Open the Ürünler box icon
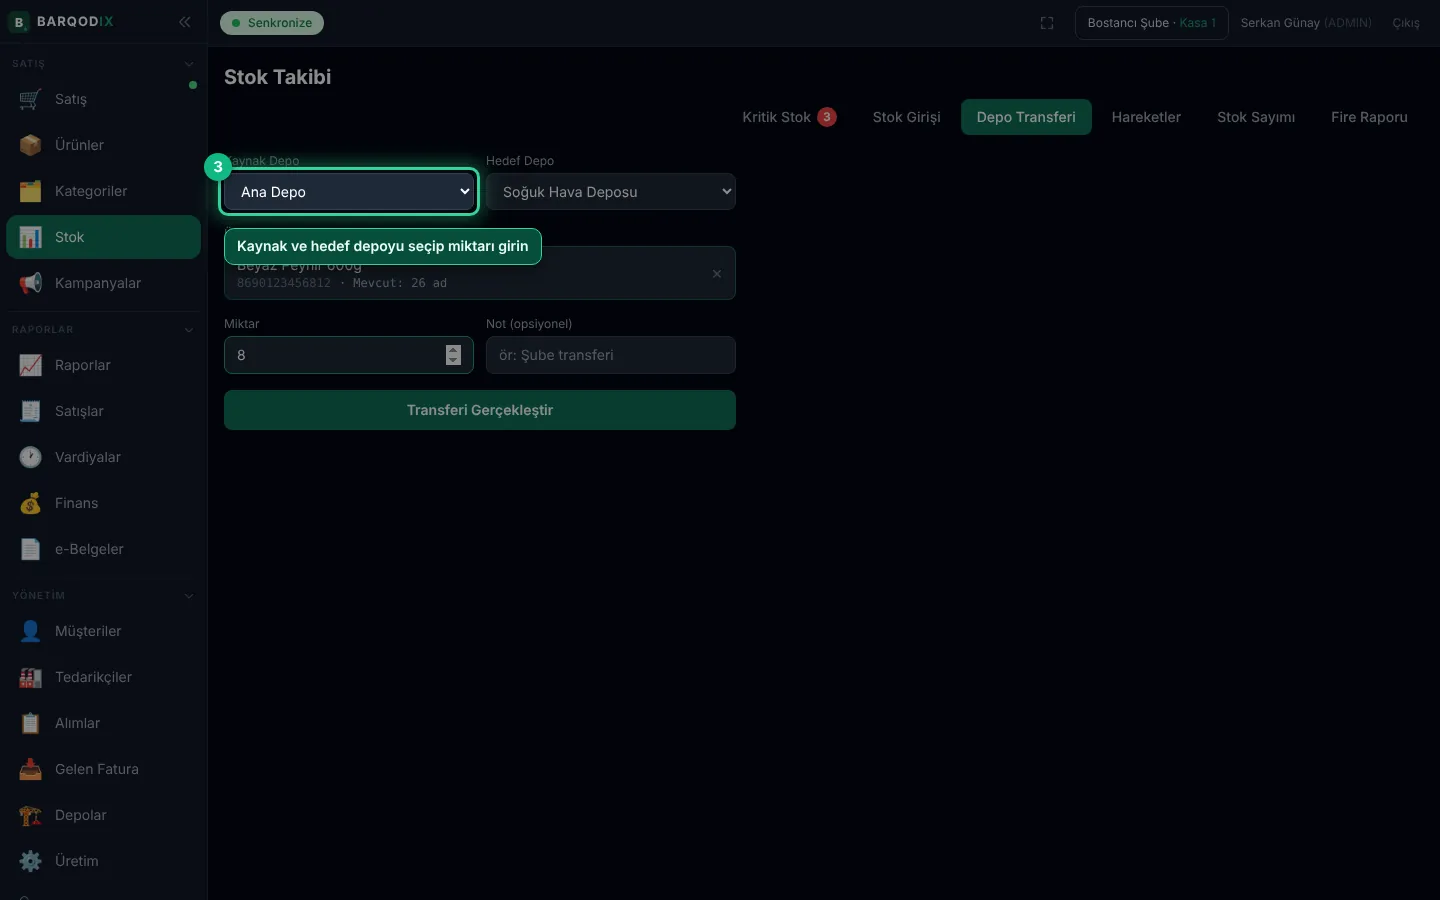Image resolution: width=1440 pixels, height=900 pixels. [x=30, y=145]
